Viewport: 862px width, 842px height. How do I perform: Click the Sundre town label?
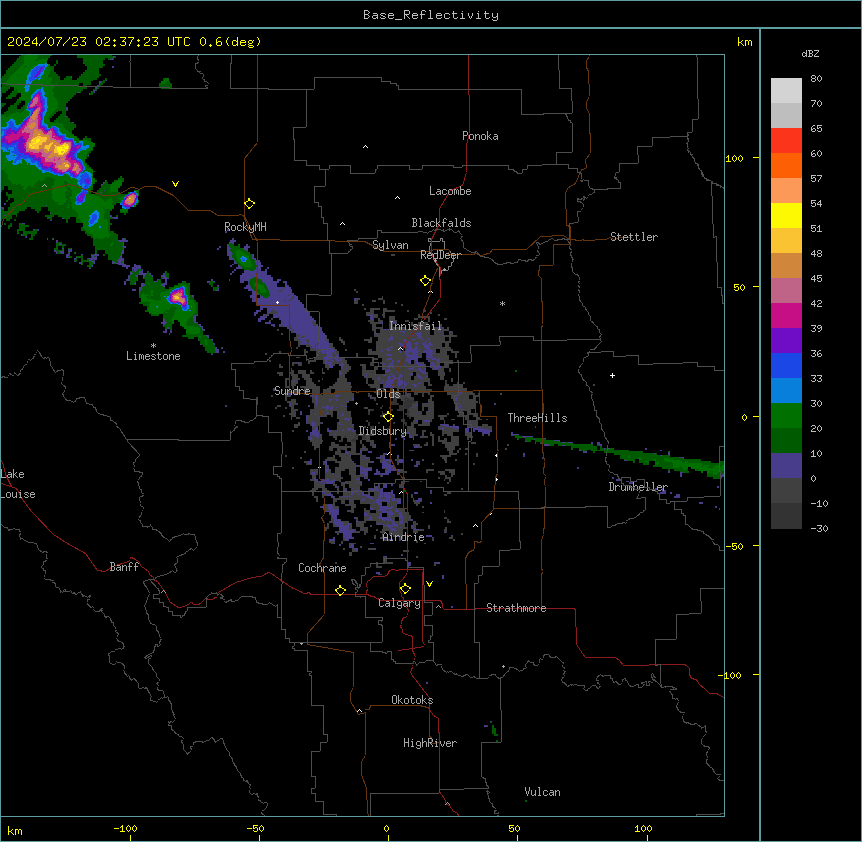click(292, 391)
